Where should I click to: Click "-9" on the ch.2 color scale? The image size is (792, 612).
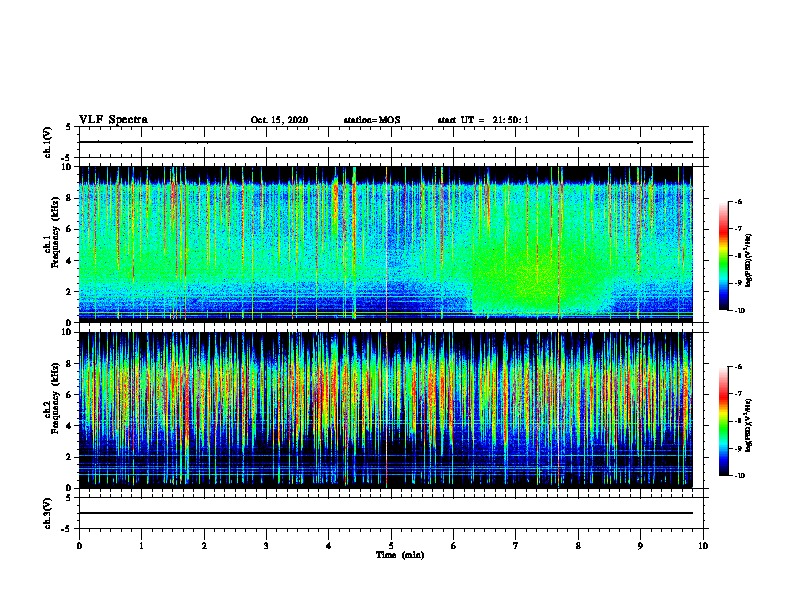[x=738, y=448]
